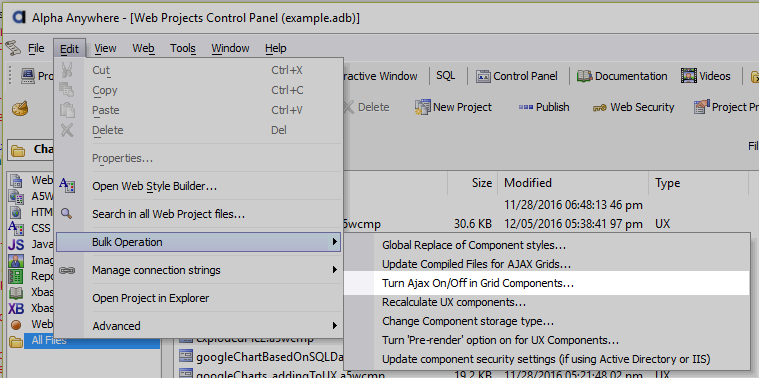Click the Images category icon in sidebar
Viewport: 759px width, 378px height.
point(16,260)
